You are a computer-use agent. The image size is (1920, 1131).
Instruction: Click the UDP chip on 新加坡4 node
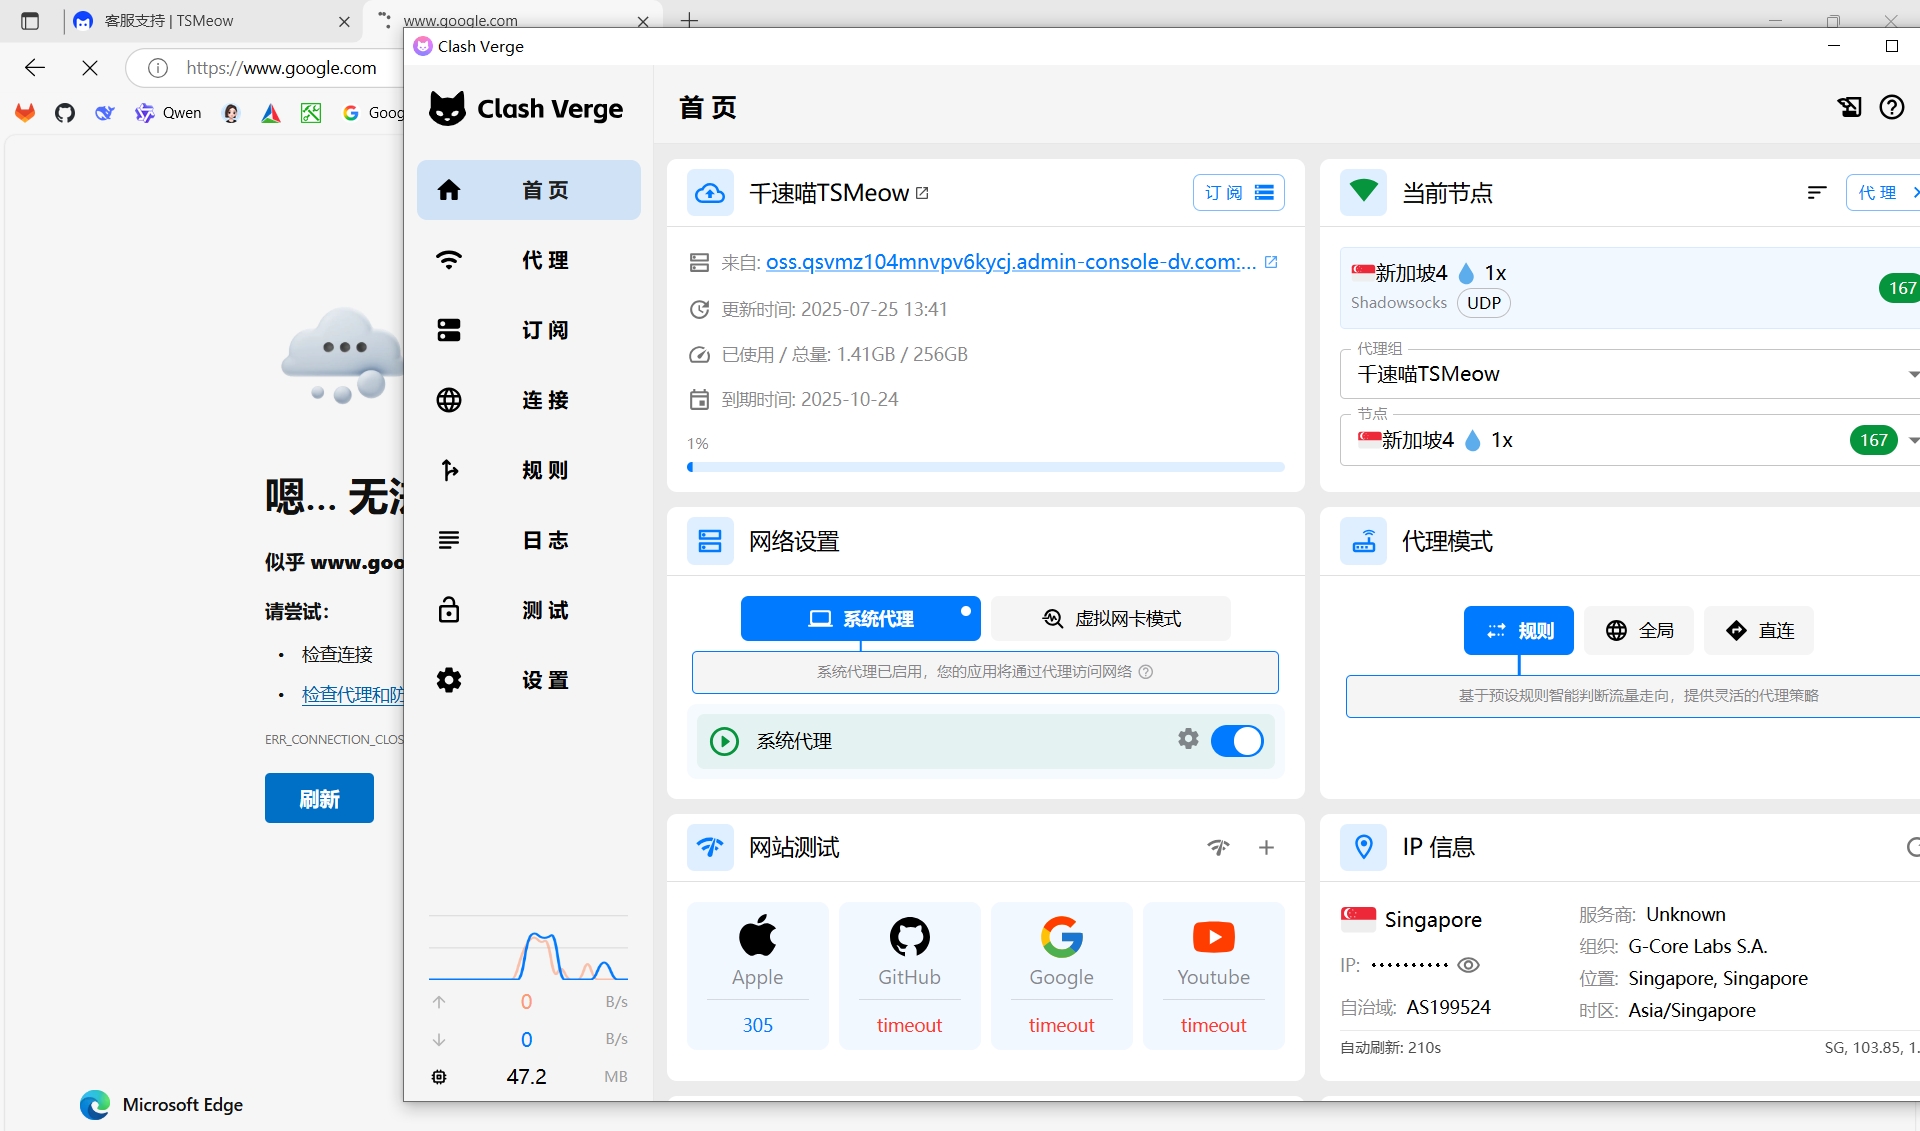1483,303
